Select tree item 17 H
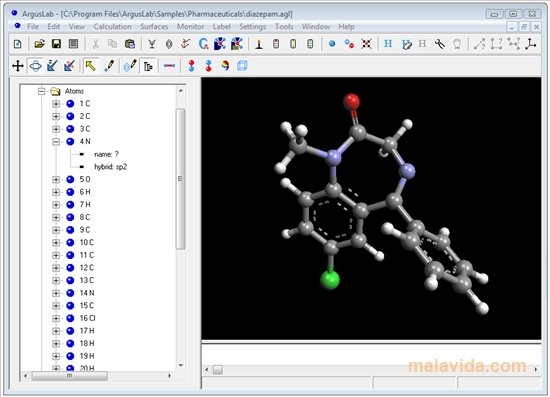The width and height of the screenshot is (550, 397). (87, 331)
